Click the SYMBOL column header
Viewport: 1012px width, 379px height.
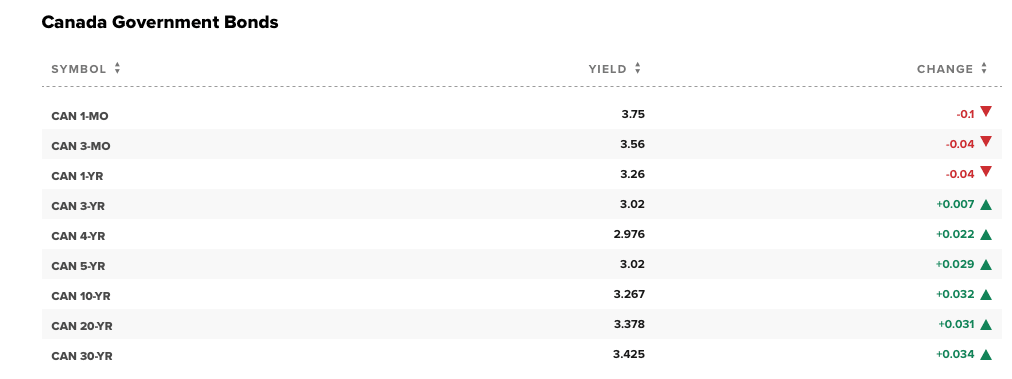(79, 69)
